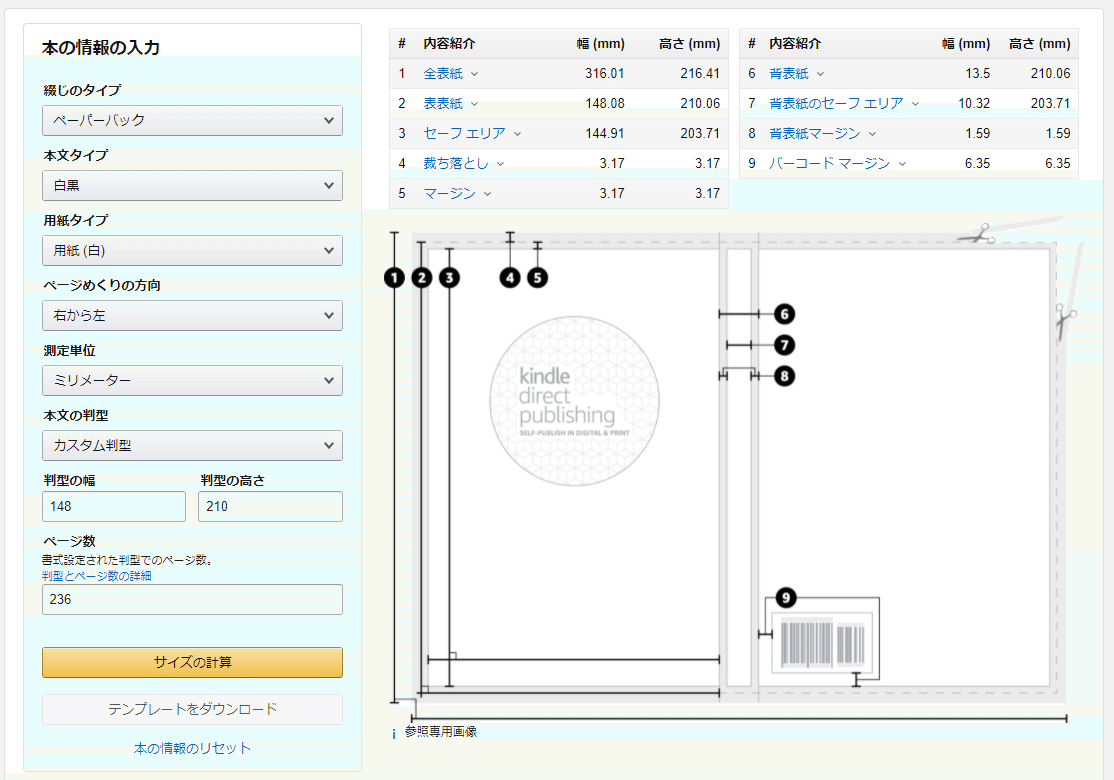Click the number 2 marker in diagram

pyautogui.click(x=422, y=278)
